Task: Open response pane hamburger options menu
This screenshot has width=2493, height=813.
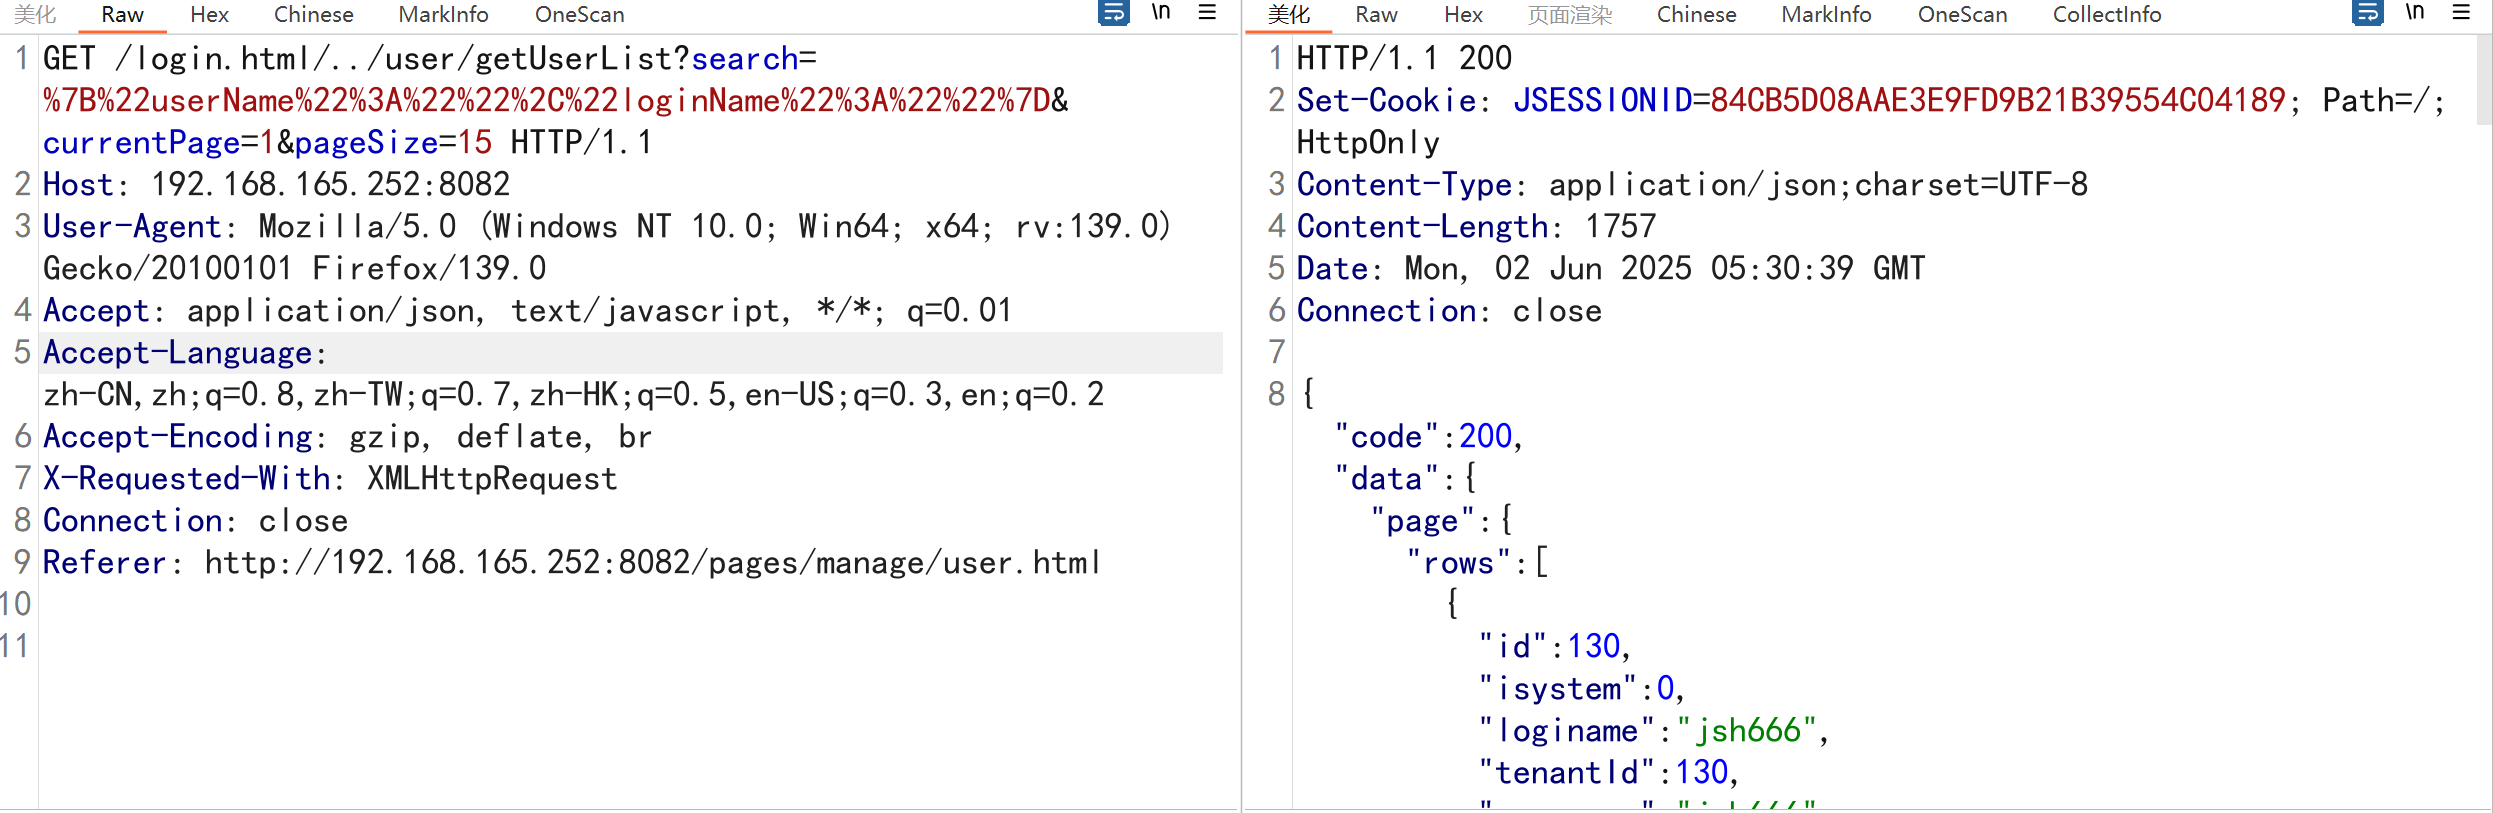Action: (x=2461, y=13)
